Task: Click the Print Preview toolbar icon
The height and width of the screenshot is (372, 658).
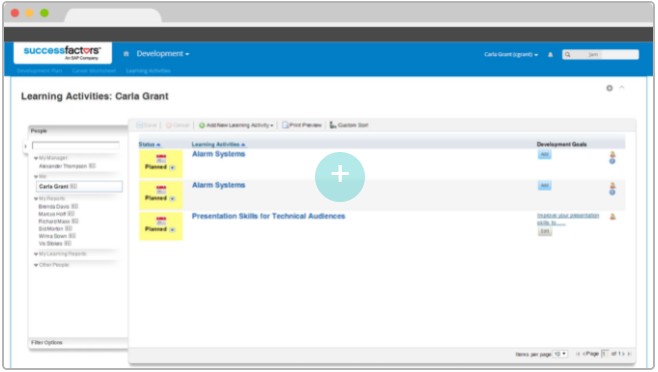Action: click(x=286, y=125)
